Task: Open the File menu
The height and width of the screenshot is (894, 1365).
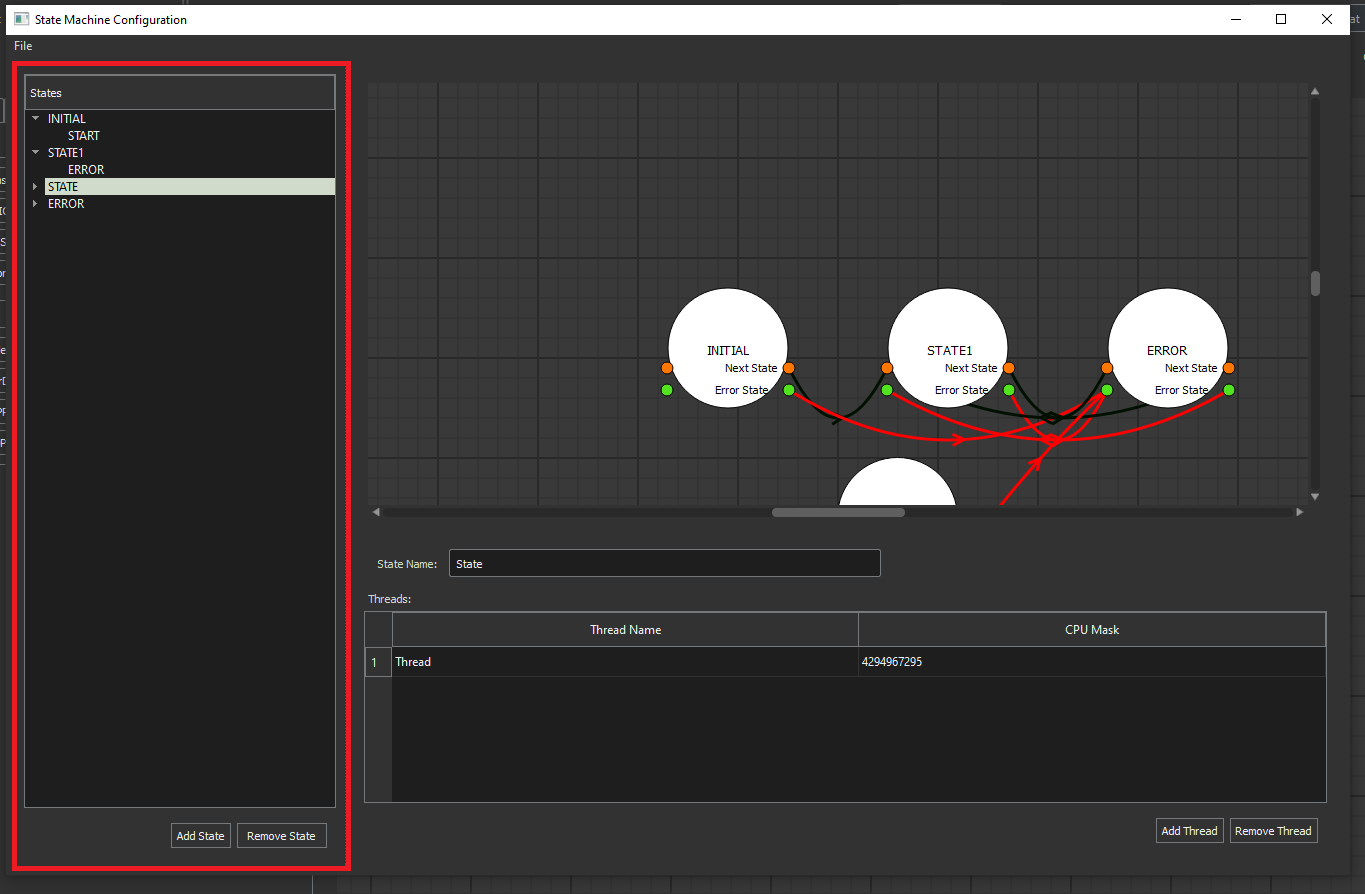Action: [23, 46]
